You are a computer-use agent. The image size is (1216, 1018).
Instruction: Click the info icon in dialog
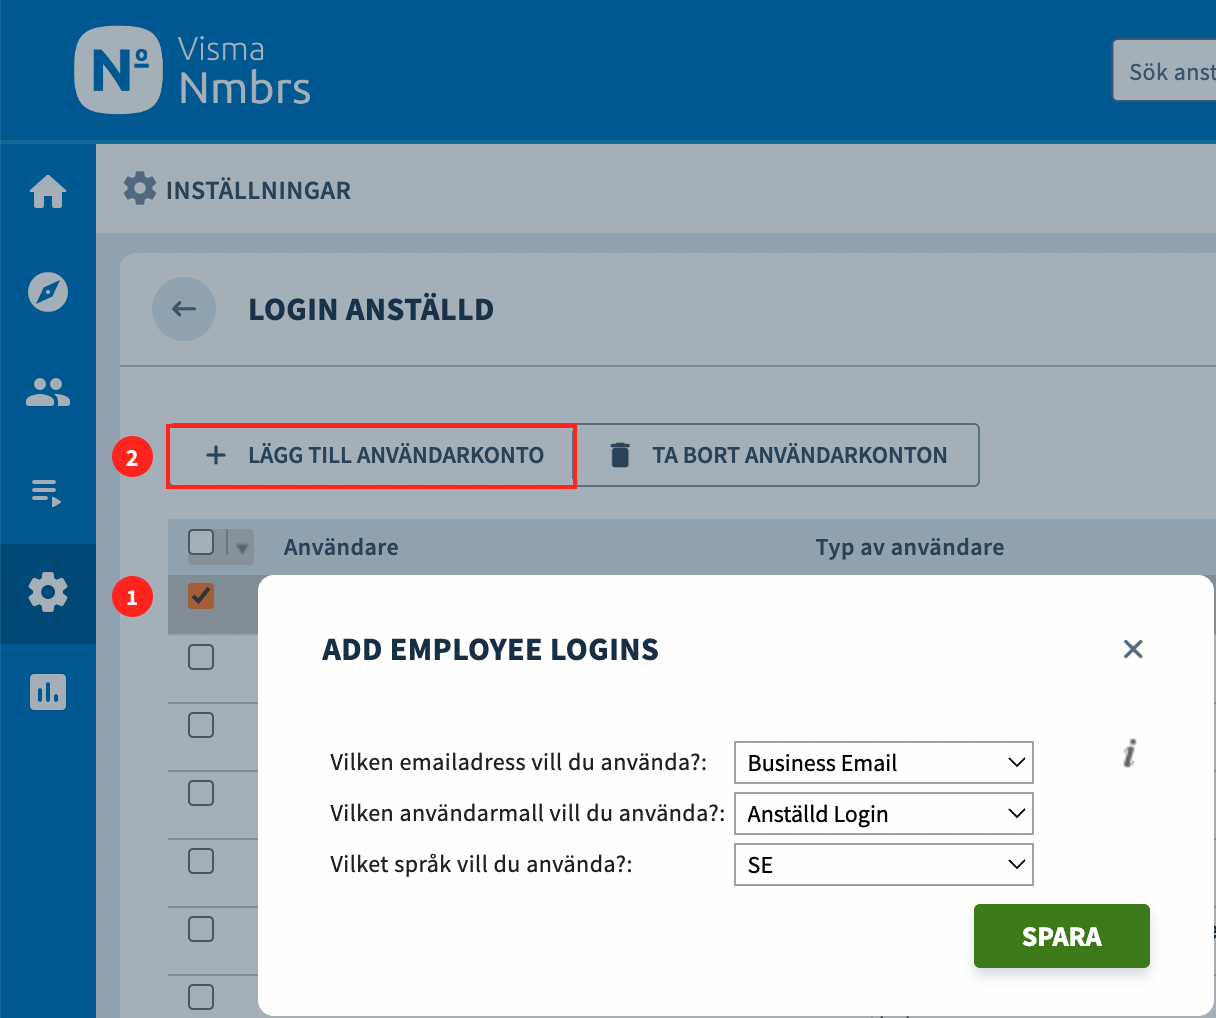click(1130, 753)
